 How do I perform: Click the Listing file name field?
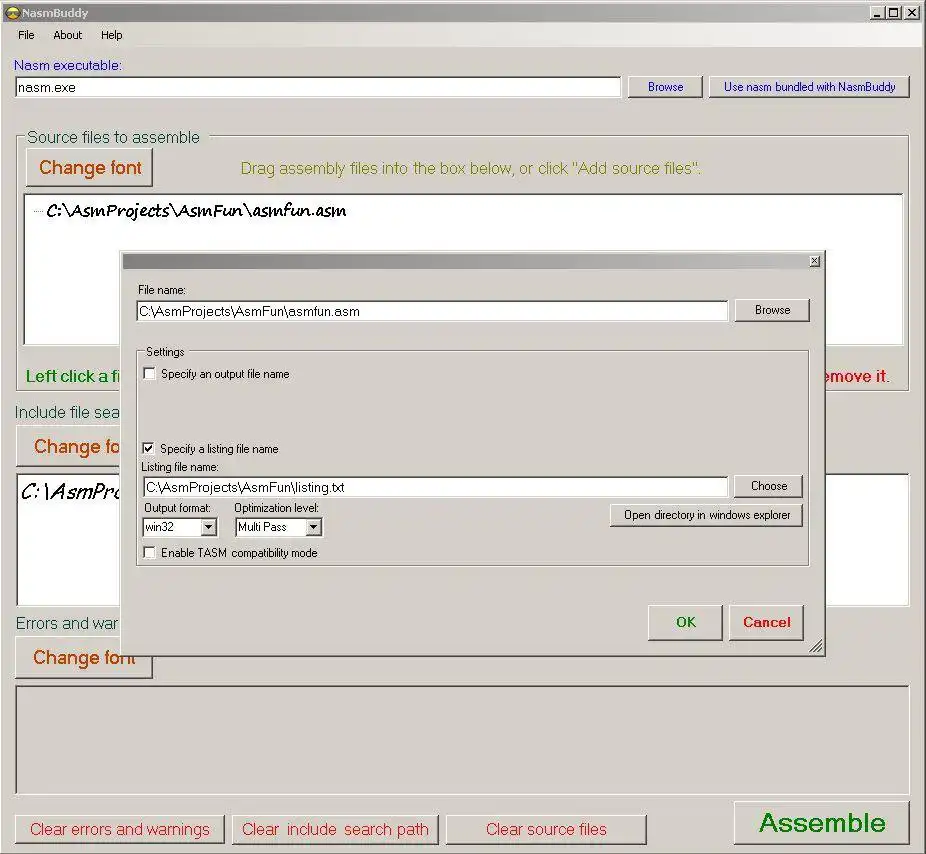[435, 487]
